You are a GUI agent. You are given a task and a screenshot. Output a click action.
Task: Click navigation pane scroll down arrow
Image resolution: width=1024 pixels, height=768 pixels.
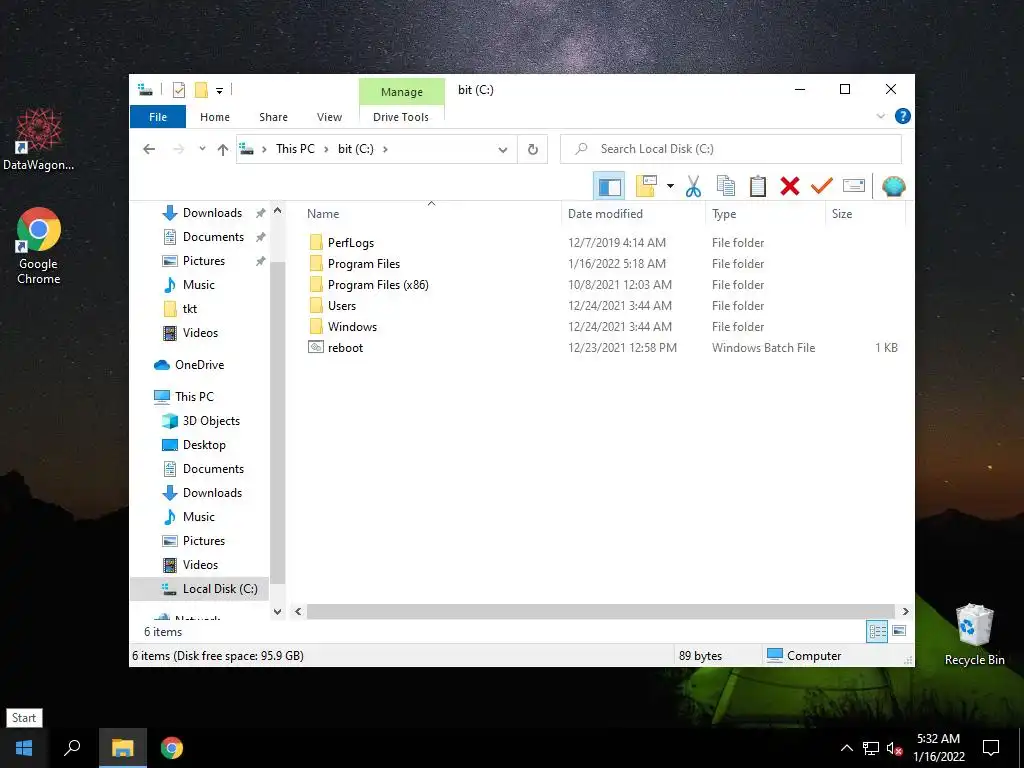tap(278, 612)
